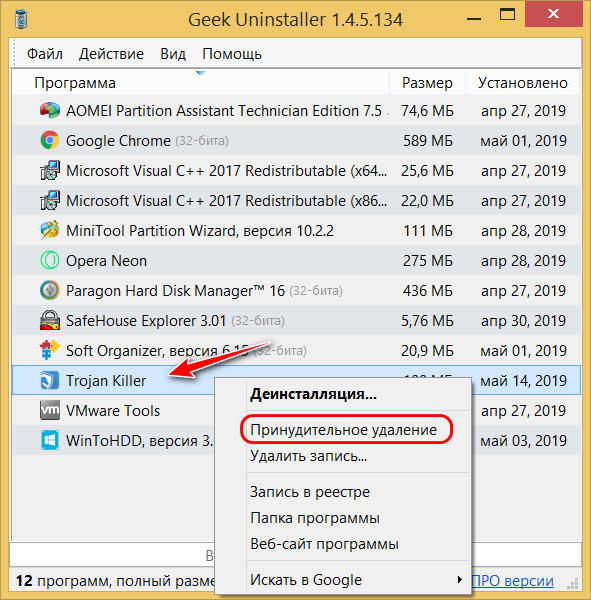Click the window resize grip in corner
The image size is (591, 600).
[573, 583]
